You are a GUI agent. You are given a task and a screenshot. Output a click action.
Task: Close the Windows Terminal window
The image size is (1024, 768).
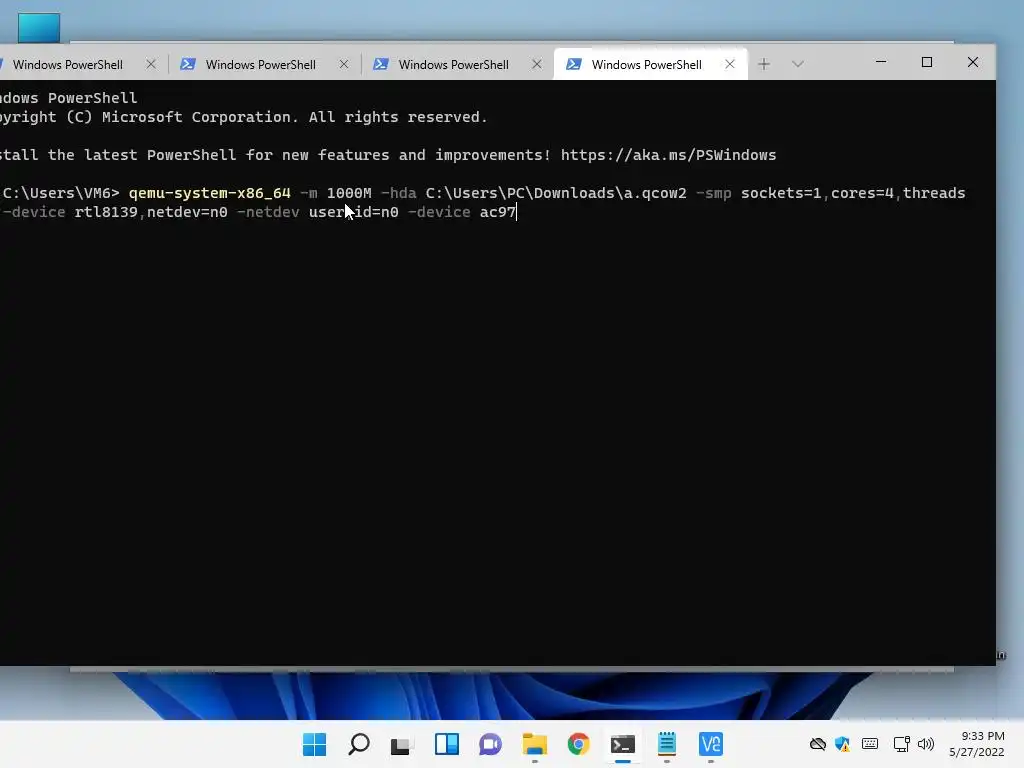pos(972,62)
